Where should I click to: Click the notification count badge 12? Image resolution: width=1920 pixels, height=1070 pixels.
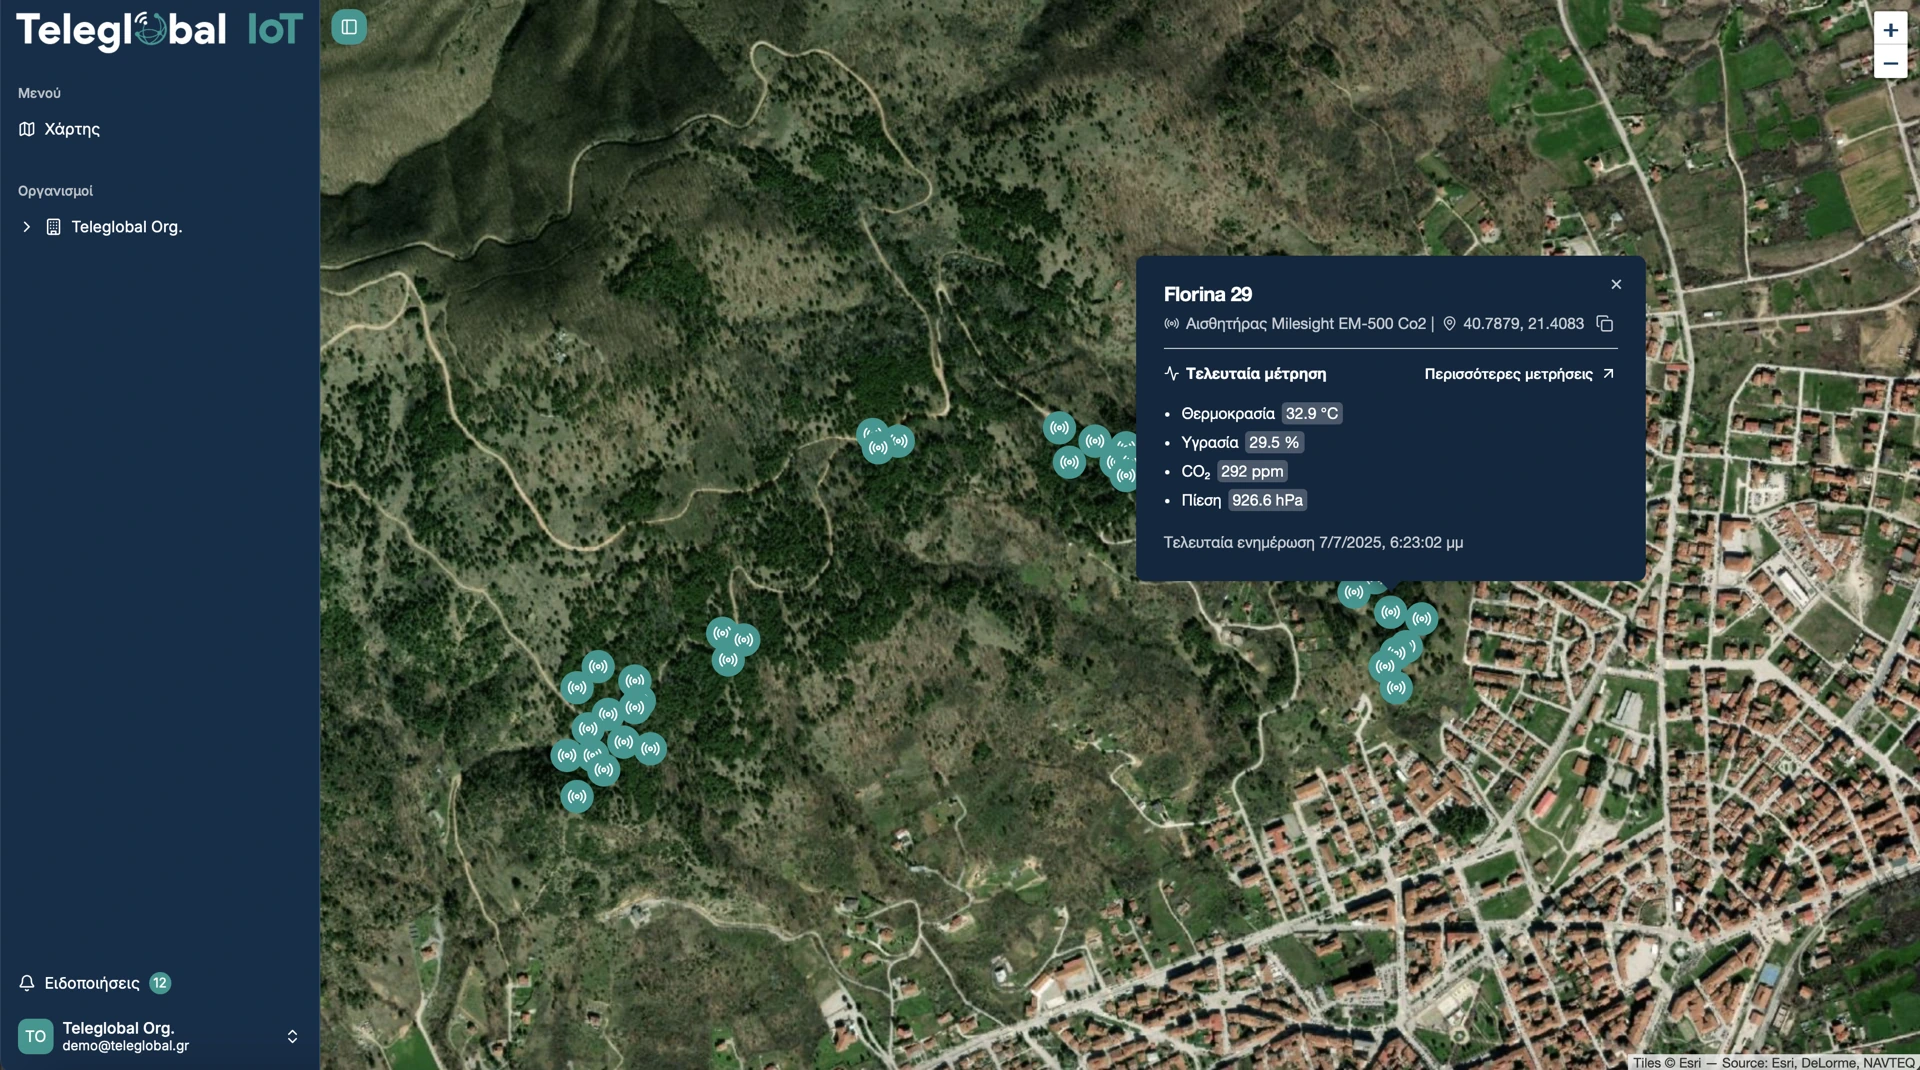pos(160,983)
